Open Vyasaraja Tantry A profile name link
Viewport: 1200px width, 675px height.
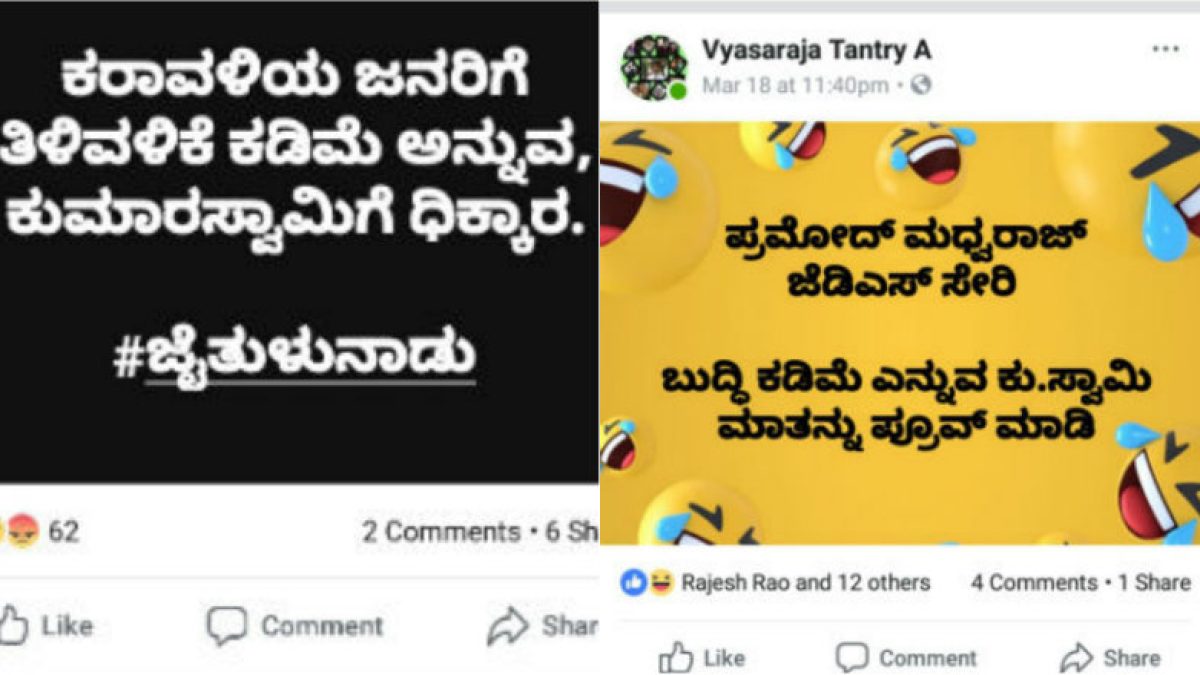[x=817, y=50]
